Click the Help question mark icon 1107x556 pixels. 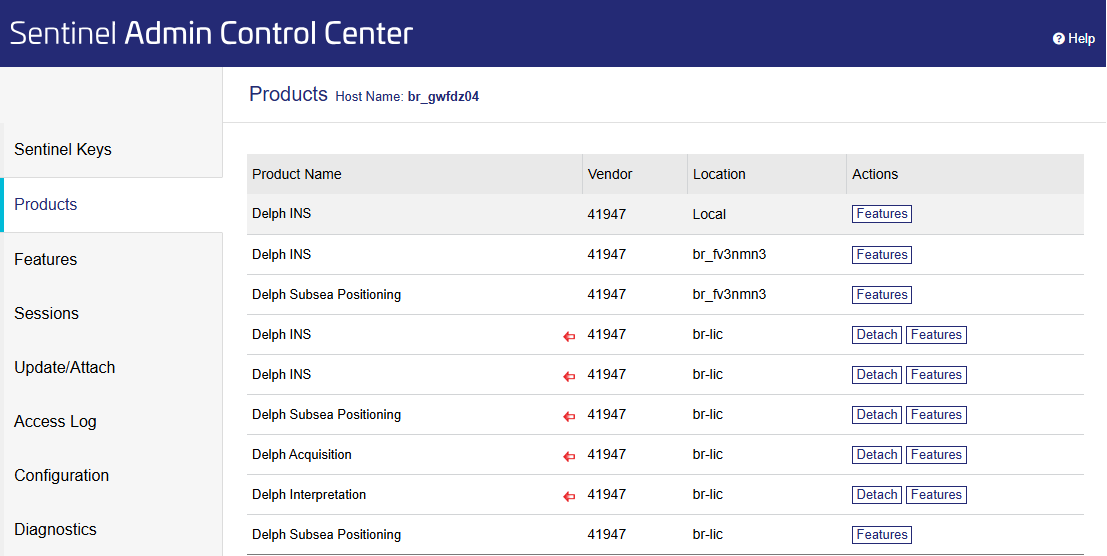[1058, 39]
